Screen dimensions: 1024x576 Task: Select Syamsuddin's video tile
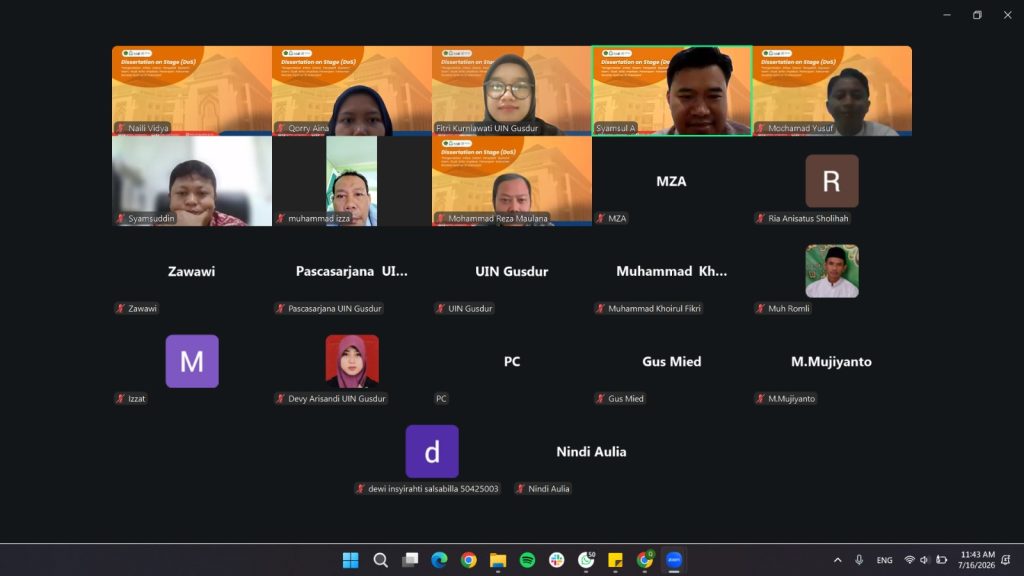click(x=192, y=181)
